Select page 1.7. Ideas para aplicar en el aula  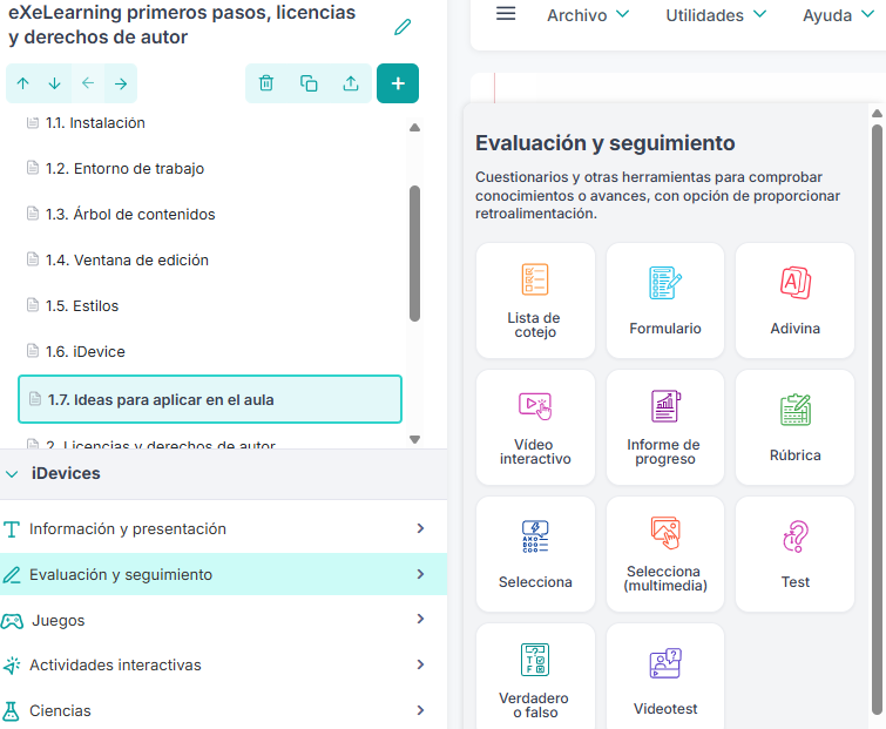(x=210, y=399)
